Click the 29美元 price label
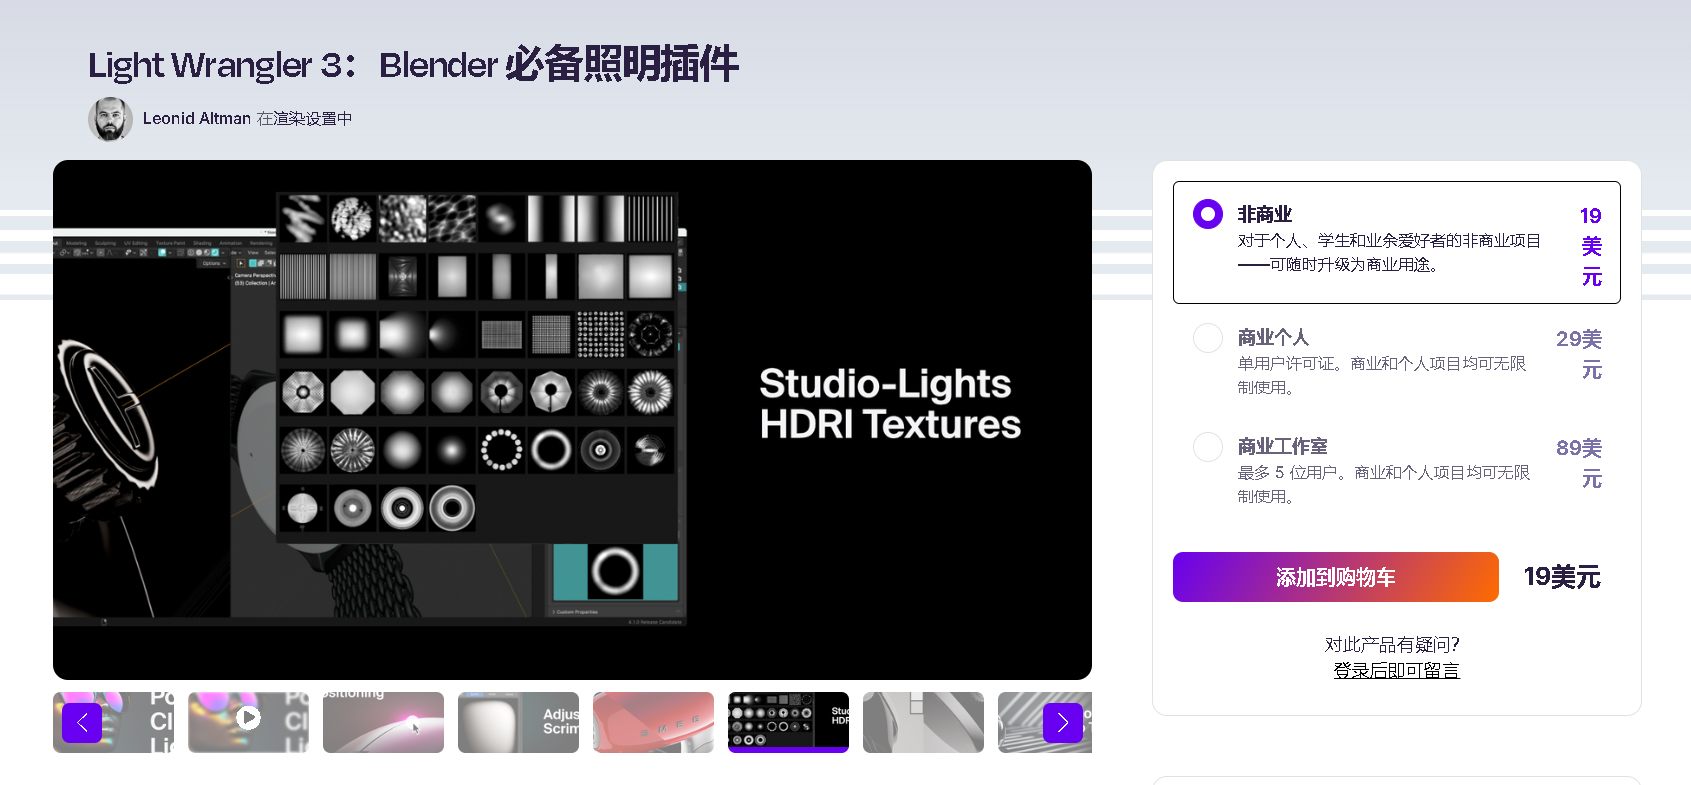Viewport: 1691px width, 785px height. [1579, 354]
